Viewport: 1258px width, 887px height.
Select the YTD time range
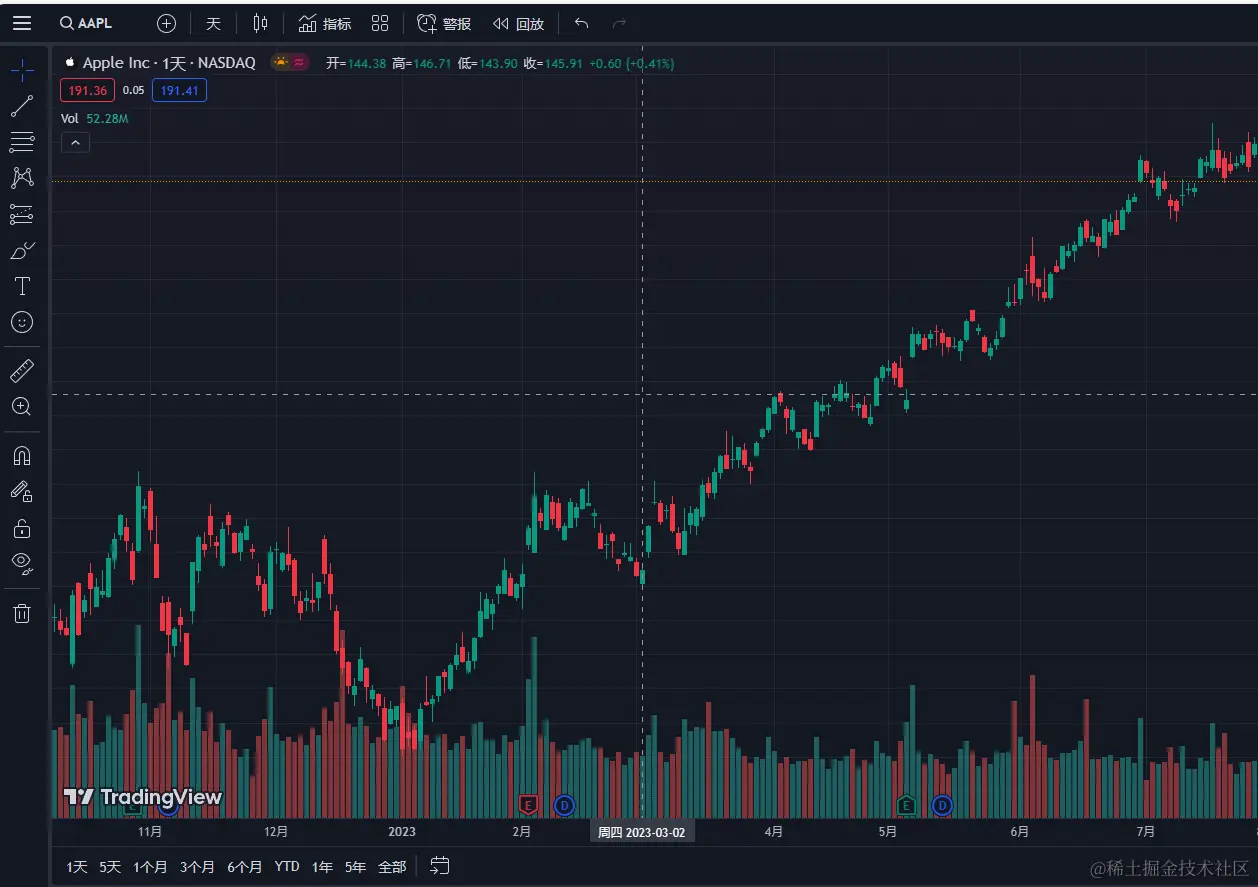[287, 867]
